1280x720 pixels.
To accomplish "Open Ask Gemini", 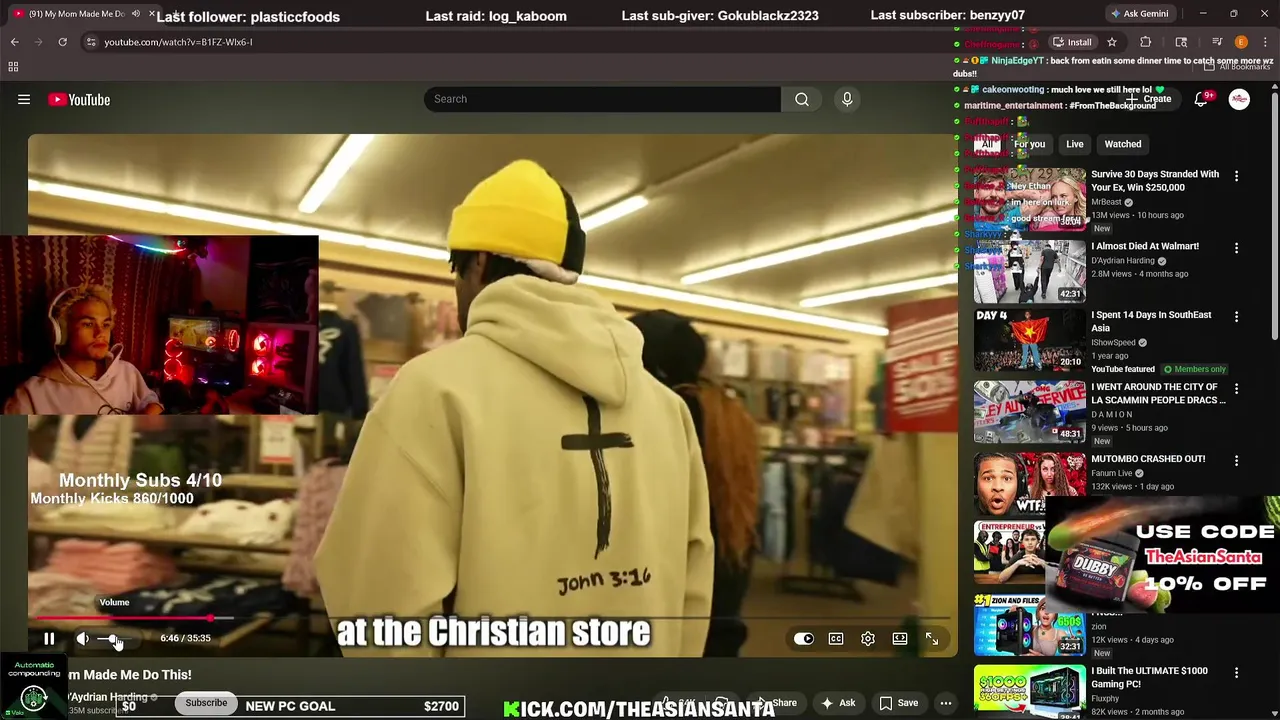I will coord(1139,14).
